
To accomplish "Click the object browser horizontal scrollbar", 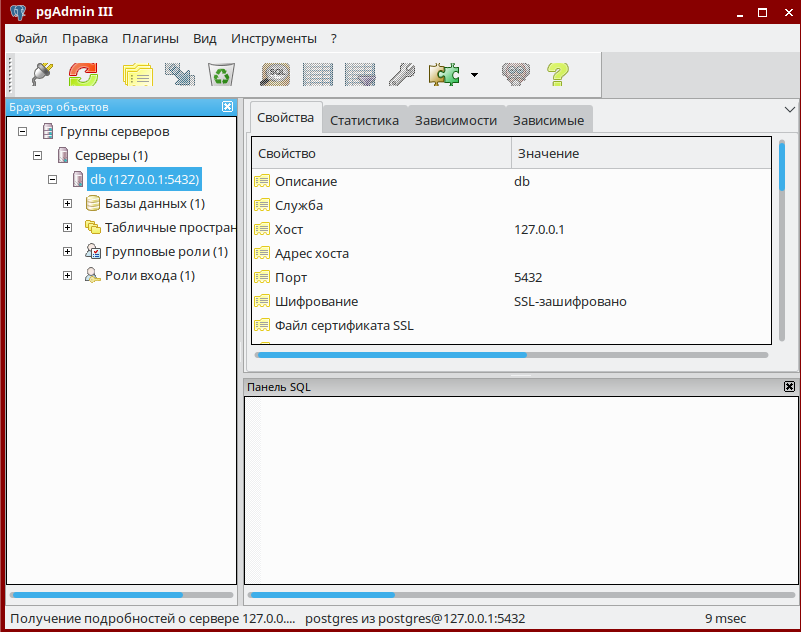I will tap(122, 595).
